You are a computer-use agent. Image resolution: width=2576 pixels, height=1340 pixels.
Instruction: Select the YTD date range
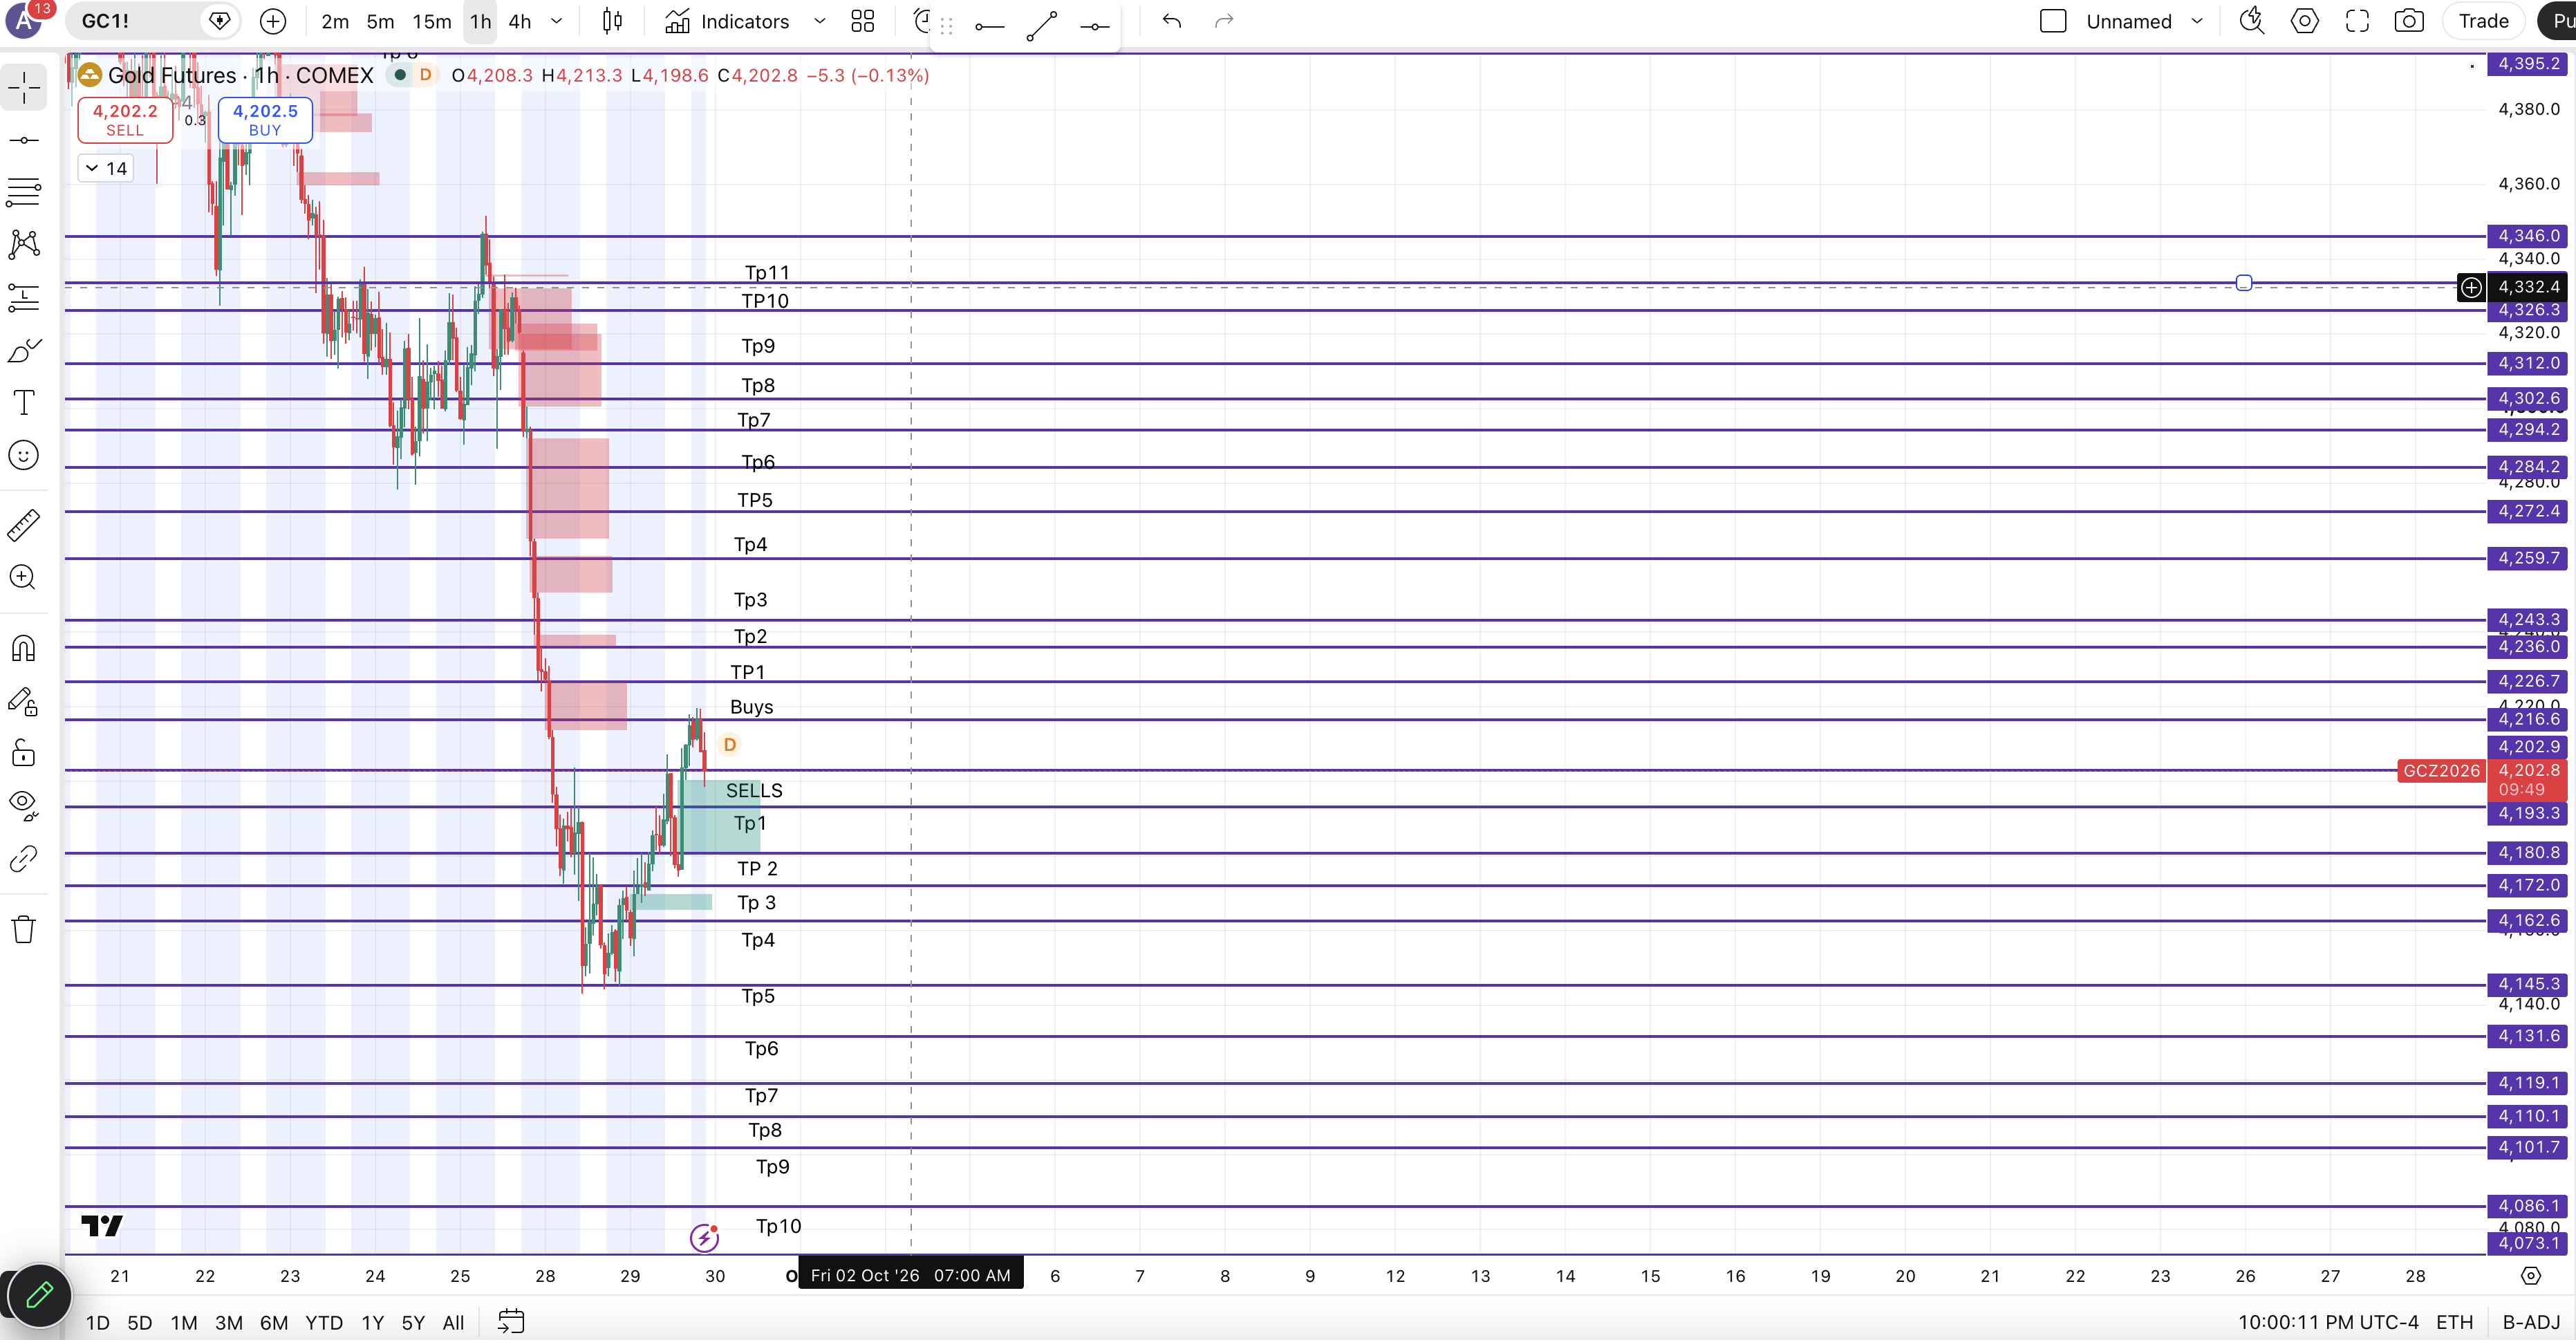click(324, 1322)
